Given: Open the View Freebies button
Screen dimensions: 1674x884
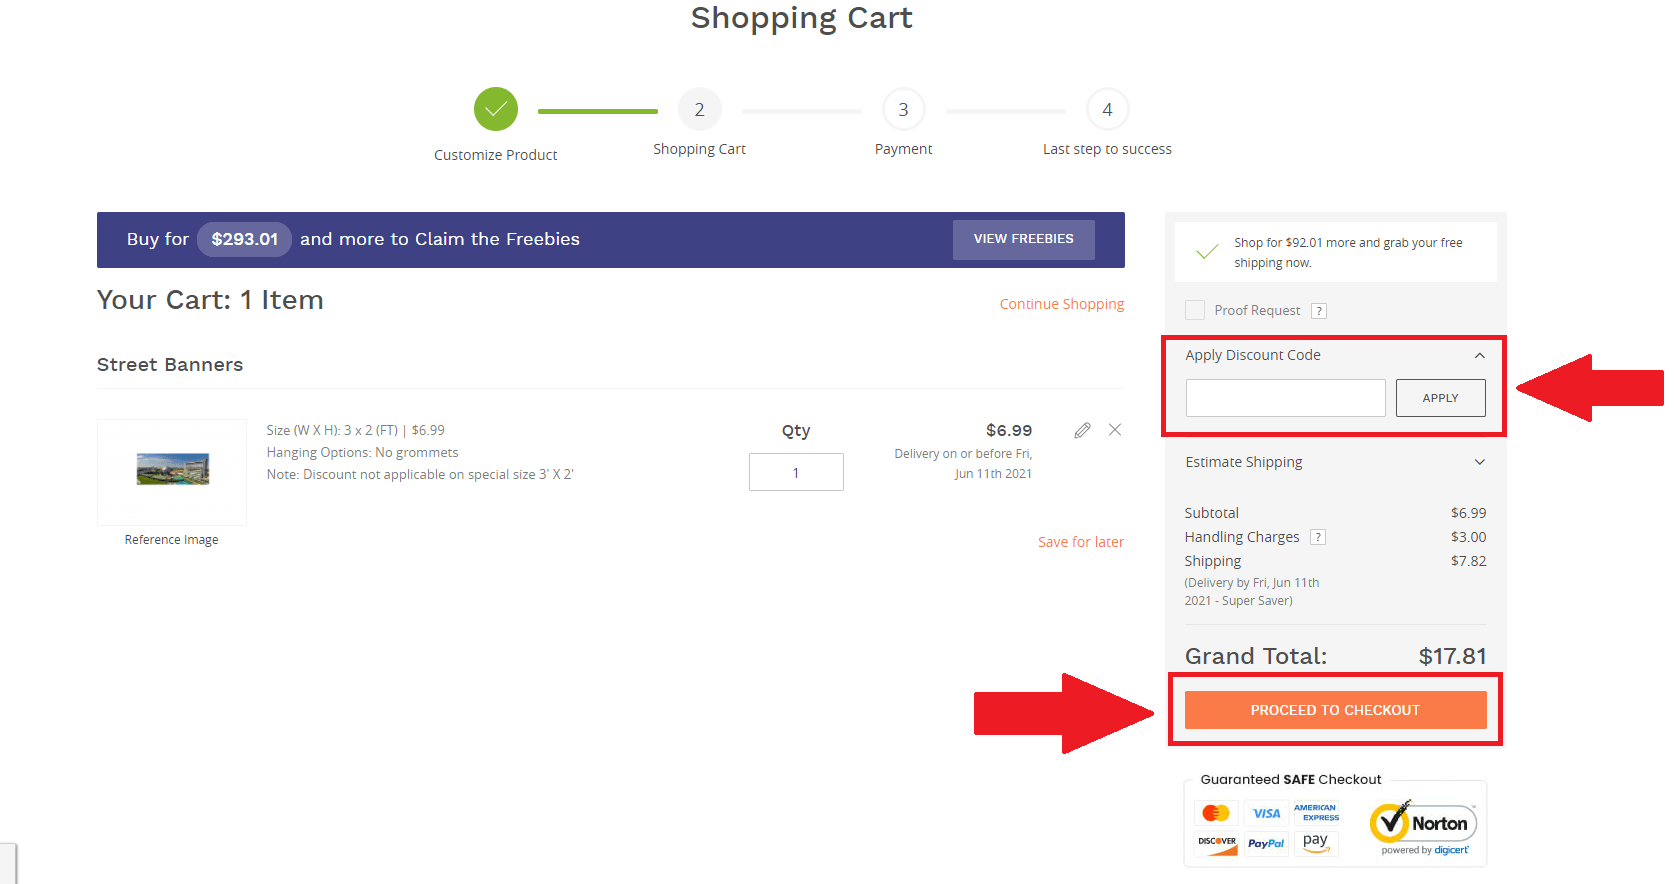Looking at the screenshot, I should 1023,239.
